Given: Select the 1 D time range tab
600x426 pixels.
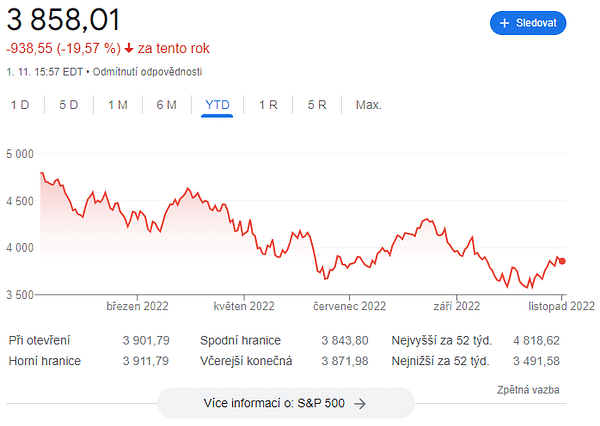Looking at the screenshot, I should pos(20,105).
